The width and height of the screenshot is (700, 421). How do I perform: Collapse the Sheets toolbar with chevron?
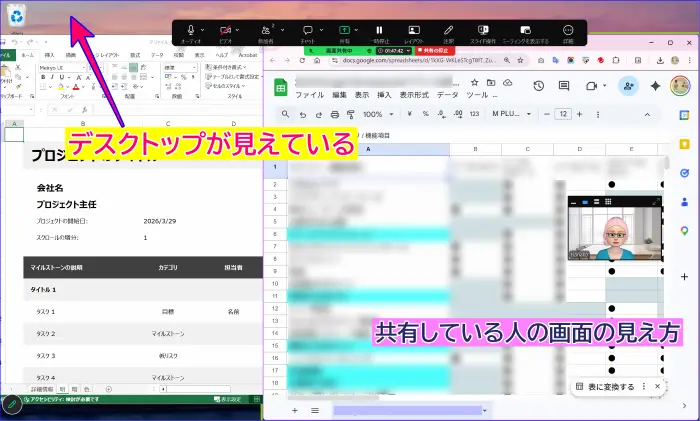(x=647, y=115)
